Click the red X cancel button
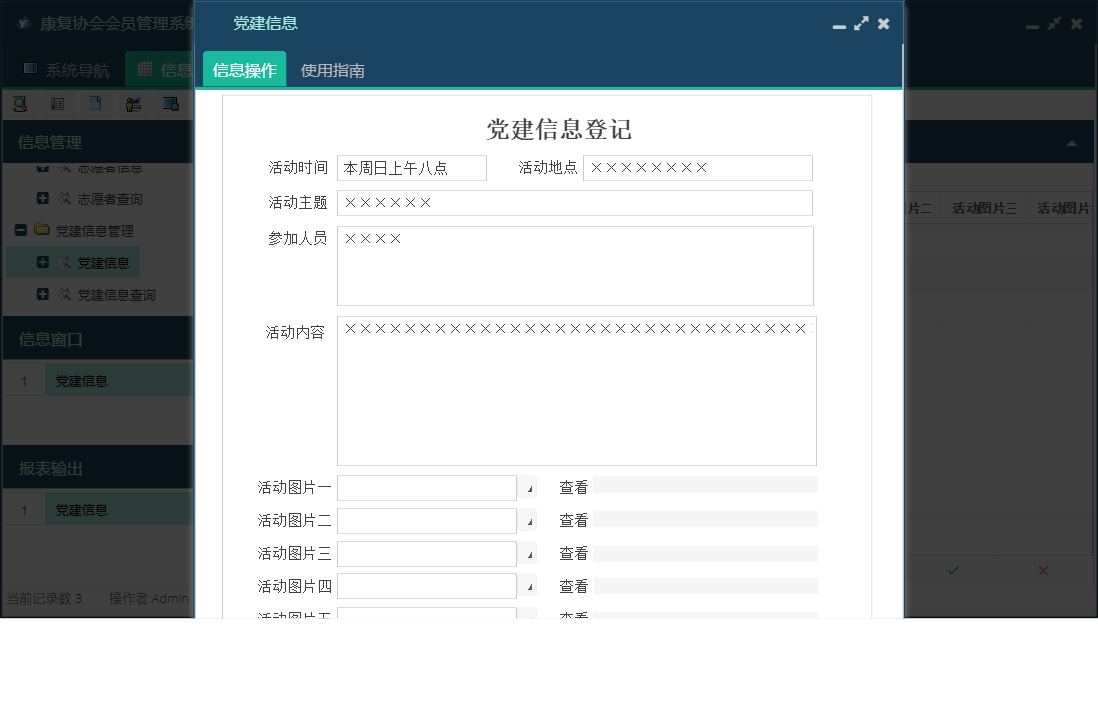This screenshot has width=1098, height=705. [1043, 570]
